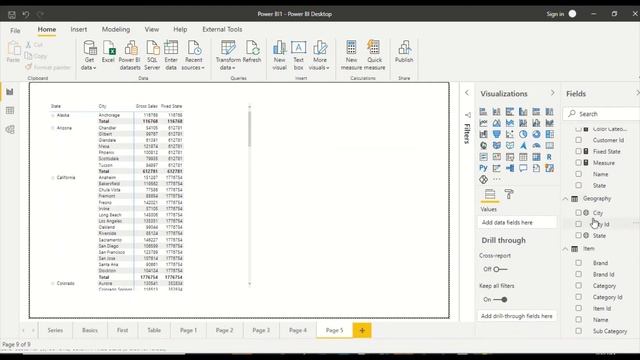Check the Measure field checkbox

point(578,162)
